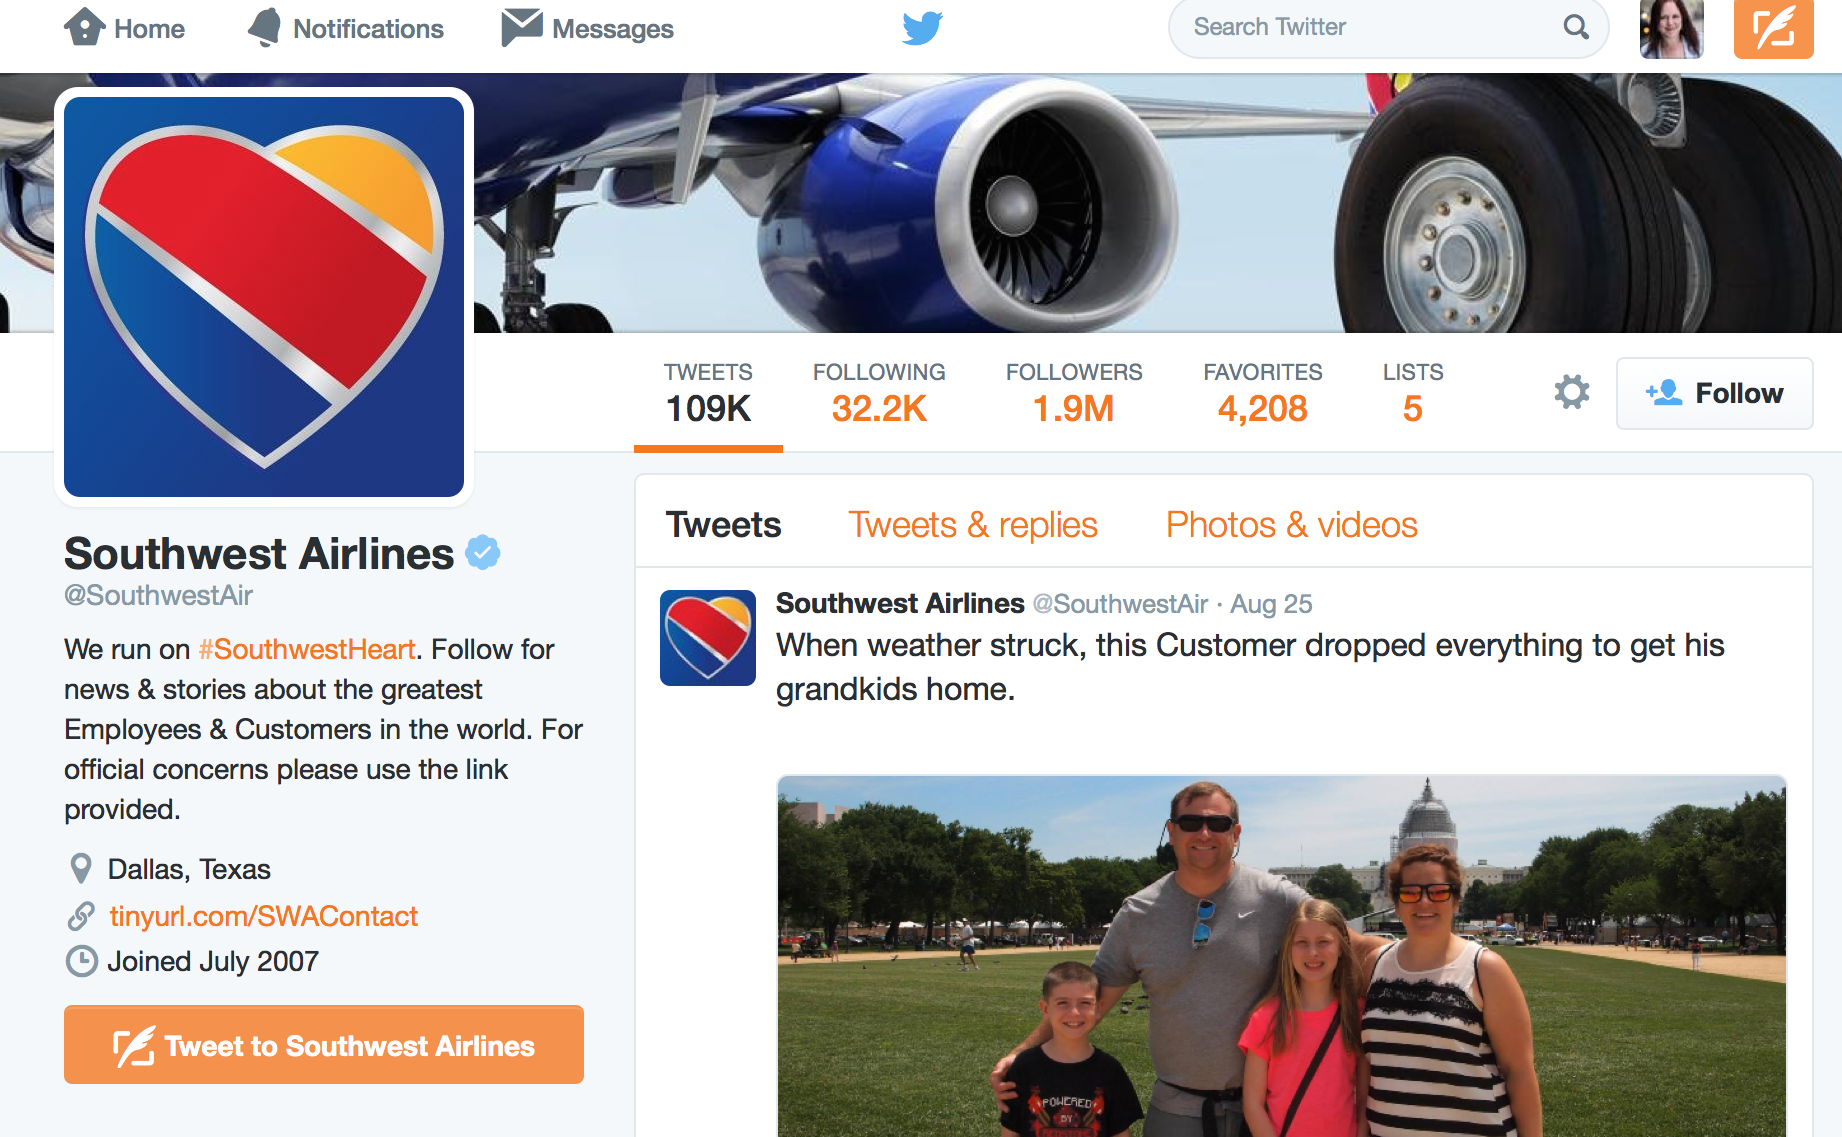Click the search magnifier icon
This screenshot has width=1842, height=1137.
1576,27
